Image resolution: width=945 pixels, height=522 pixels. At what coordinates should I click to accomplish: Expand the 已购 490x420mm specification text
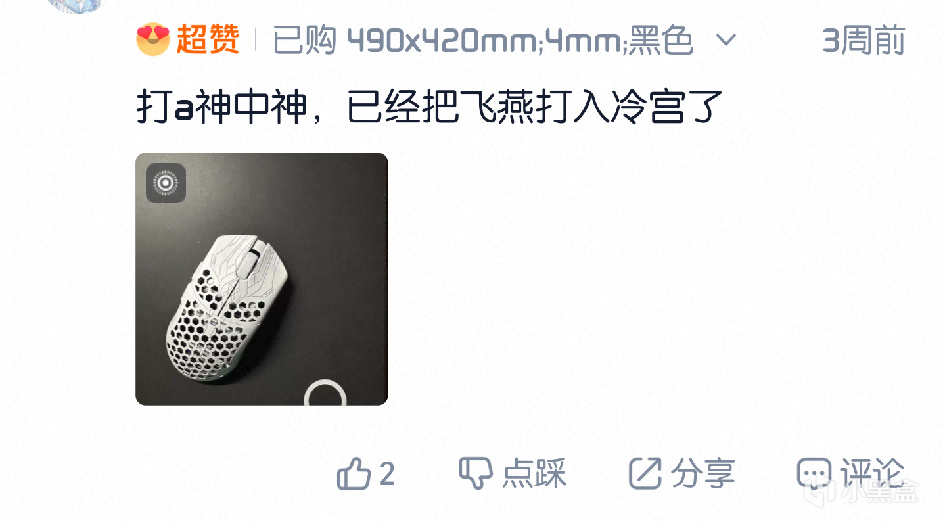[483, 40]
